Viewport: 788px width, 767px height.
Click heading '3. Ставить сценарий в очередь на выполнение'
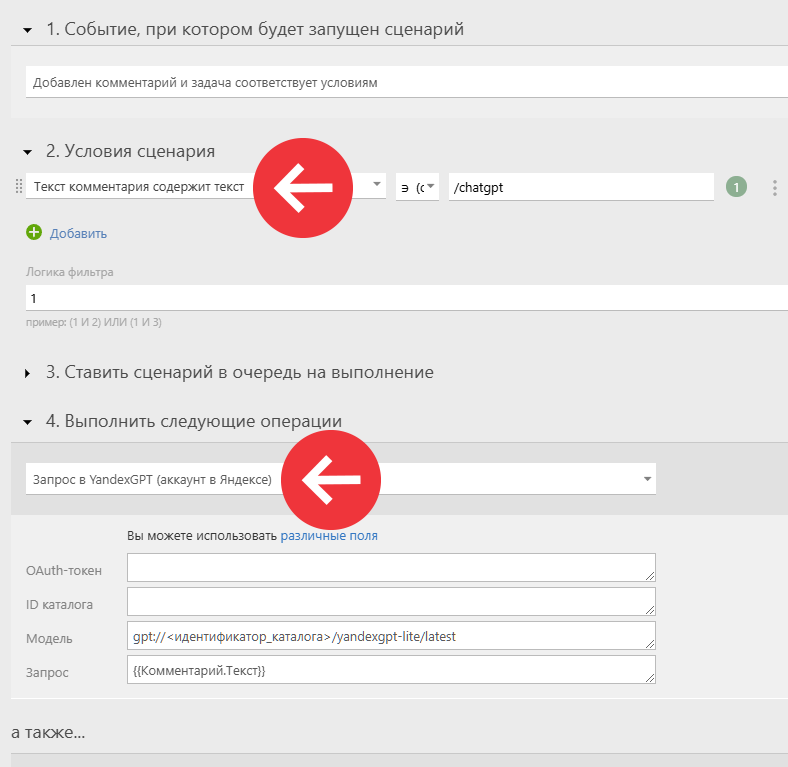[240, 372]
